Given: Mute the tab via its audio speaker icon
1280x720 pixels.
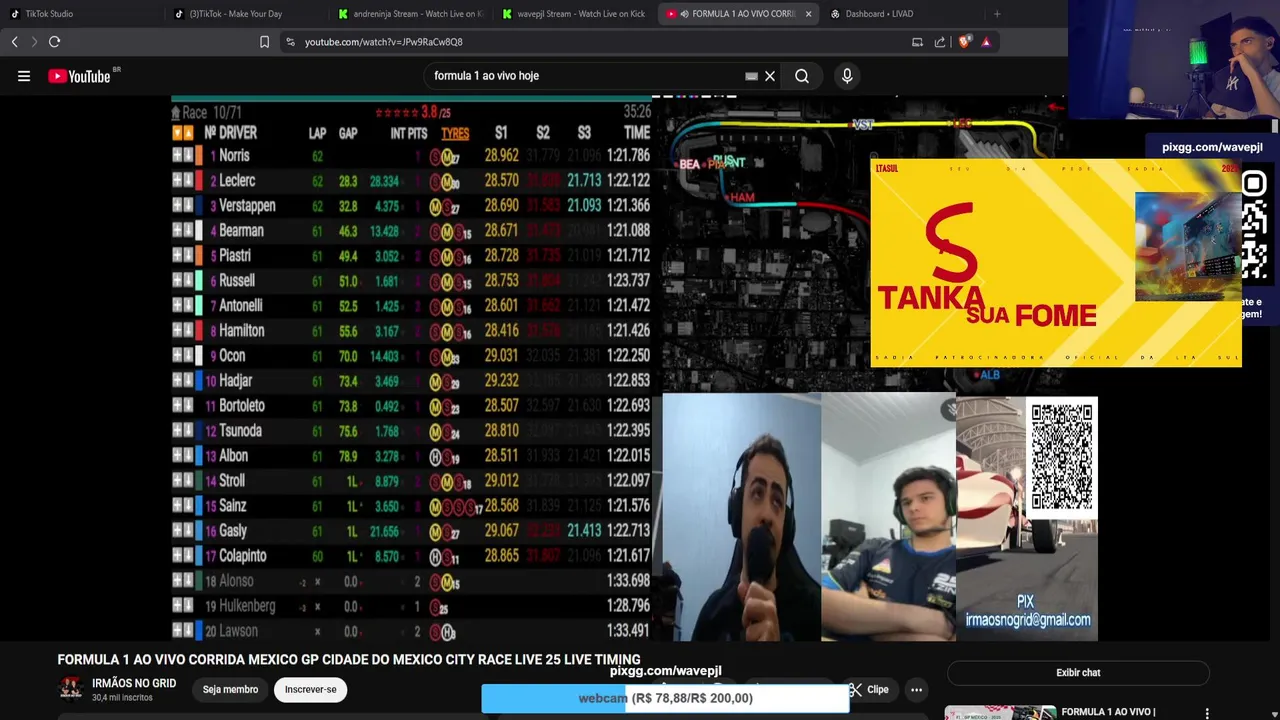Looking at the screenshot, I should [684, 14].
